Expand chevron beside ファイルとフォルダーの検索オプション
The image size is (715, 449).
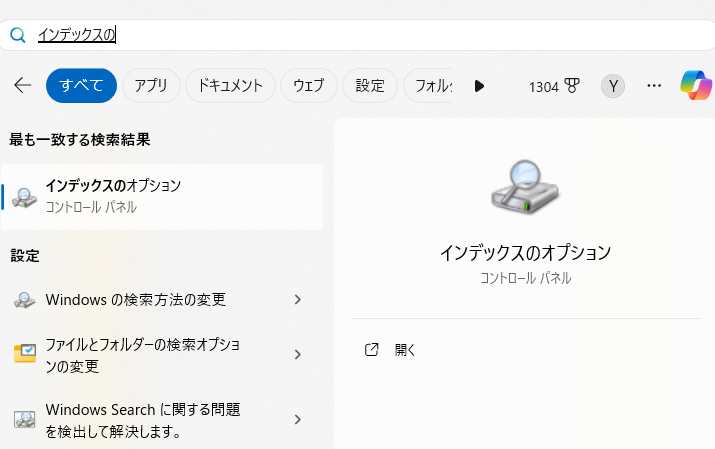click(297, 354)
